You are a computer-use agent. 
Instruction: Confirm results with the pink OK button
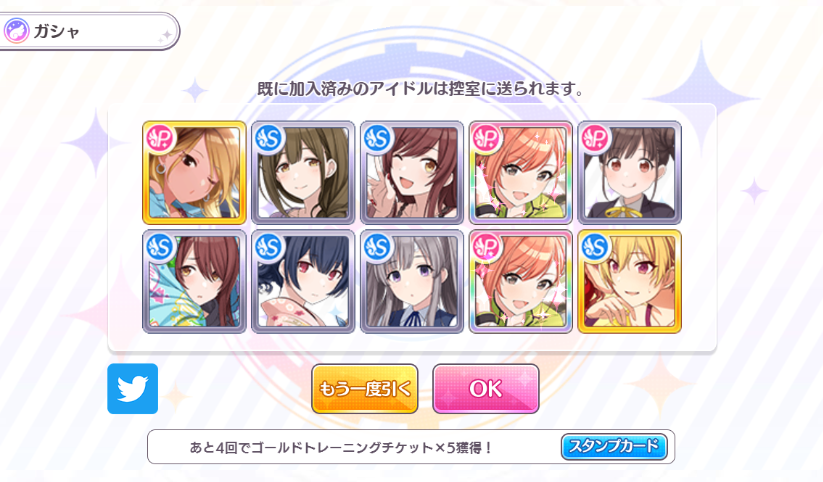[486, 389]
